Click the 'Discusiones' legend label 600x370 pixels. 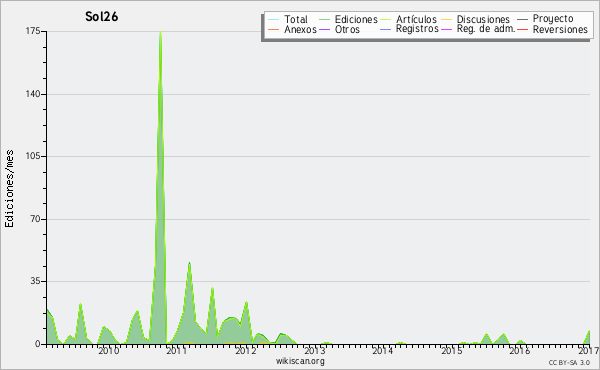click(483, 20)
